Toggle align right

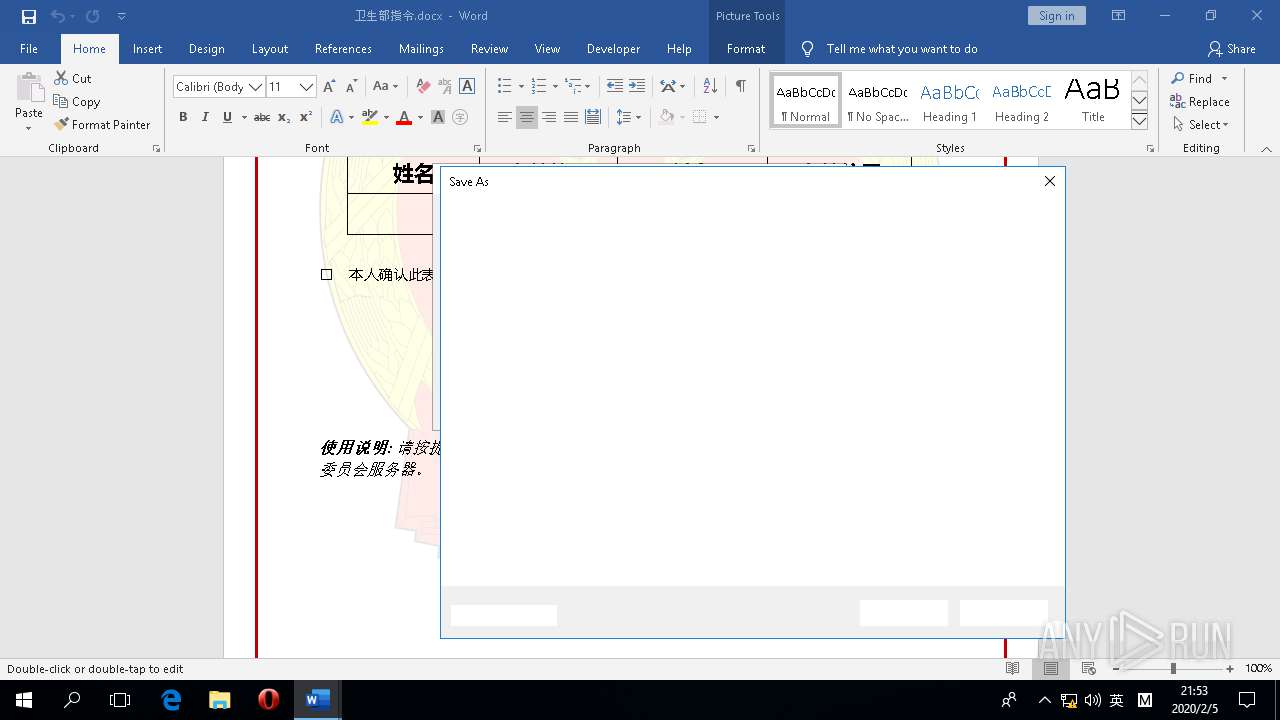tap(549, 117)
